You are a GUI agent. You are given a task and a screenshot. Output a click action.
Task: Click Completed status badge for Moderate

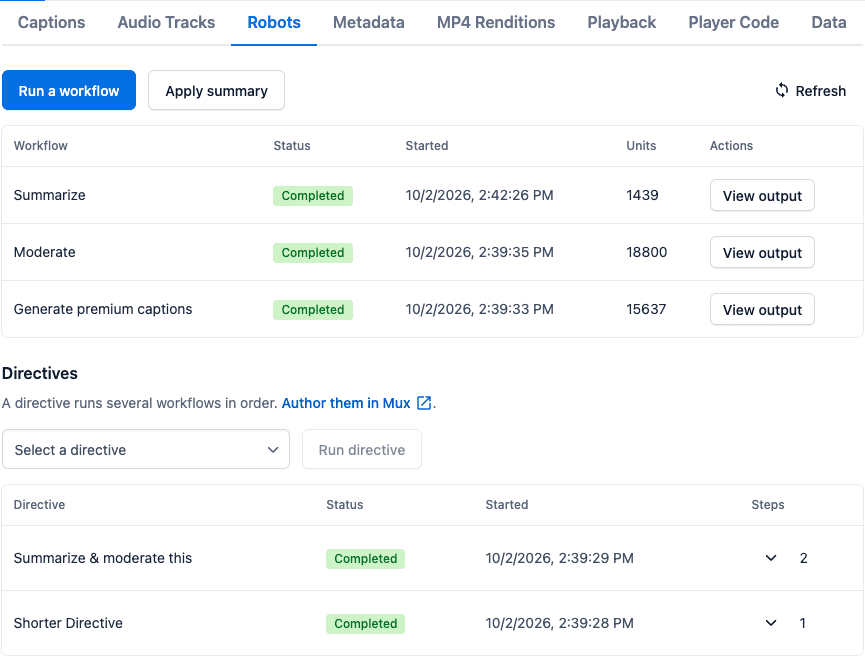(x=313, y=253)
